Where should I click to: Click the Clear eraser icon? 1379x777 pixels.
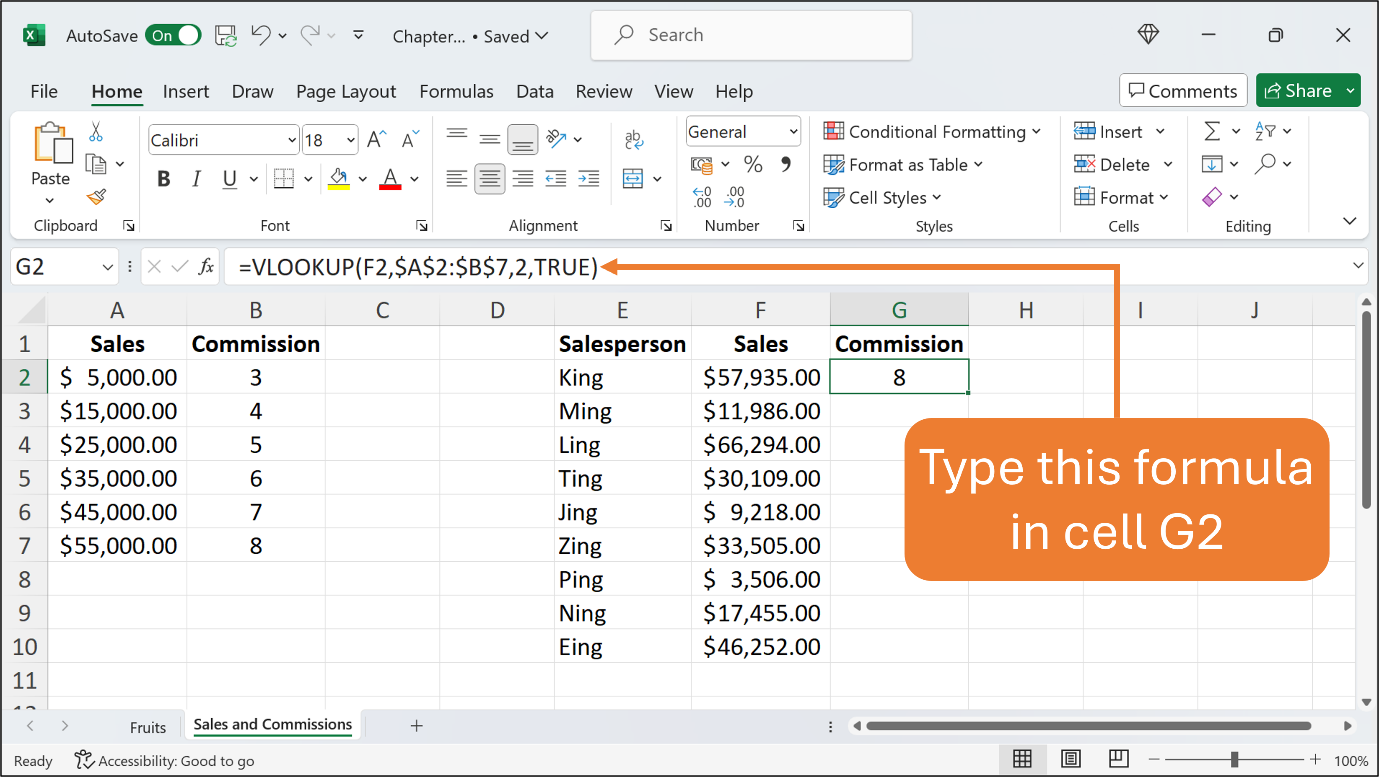click(x=1212, y=196)
